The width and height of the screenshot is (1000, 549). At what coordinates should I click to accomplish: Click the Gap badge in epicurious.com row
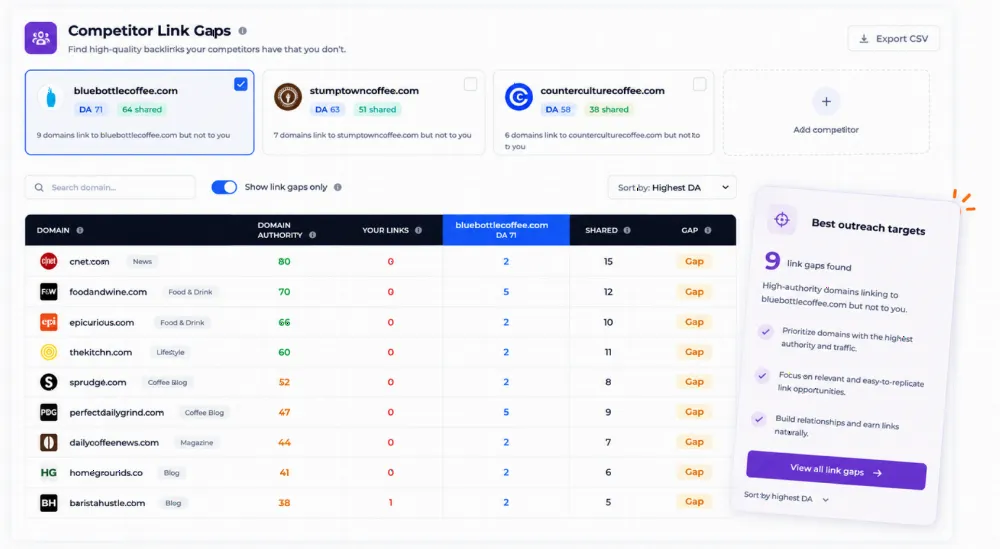(x=694, y=322)
